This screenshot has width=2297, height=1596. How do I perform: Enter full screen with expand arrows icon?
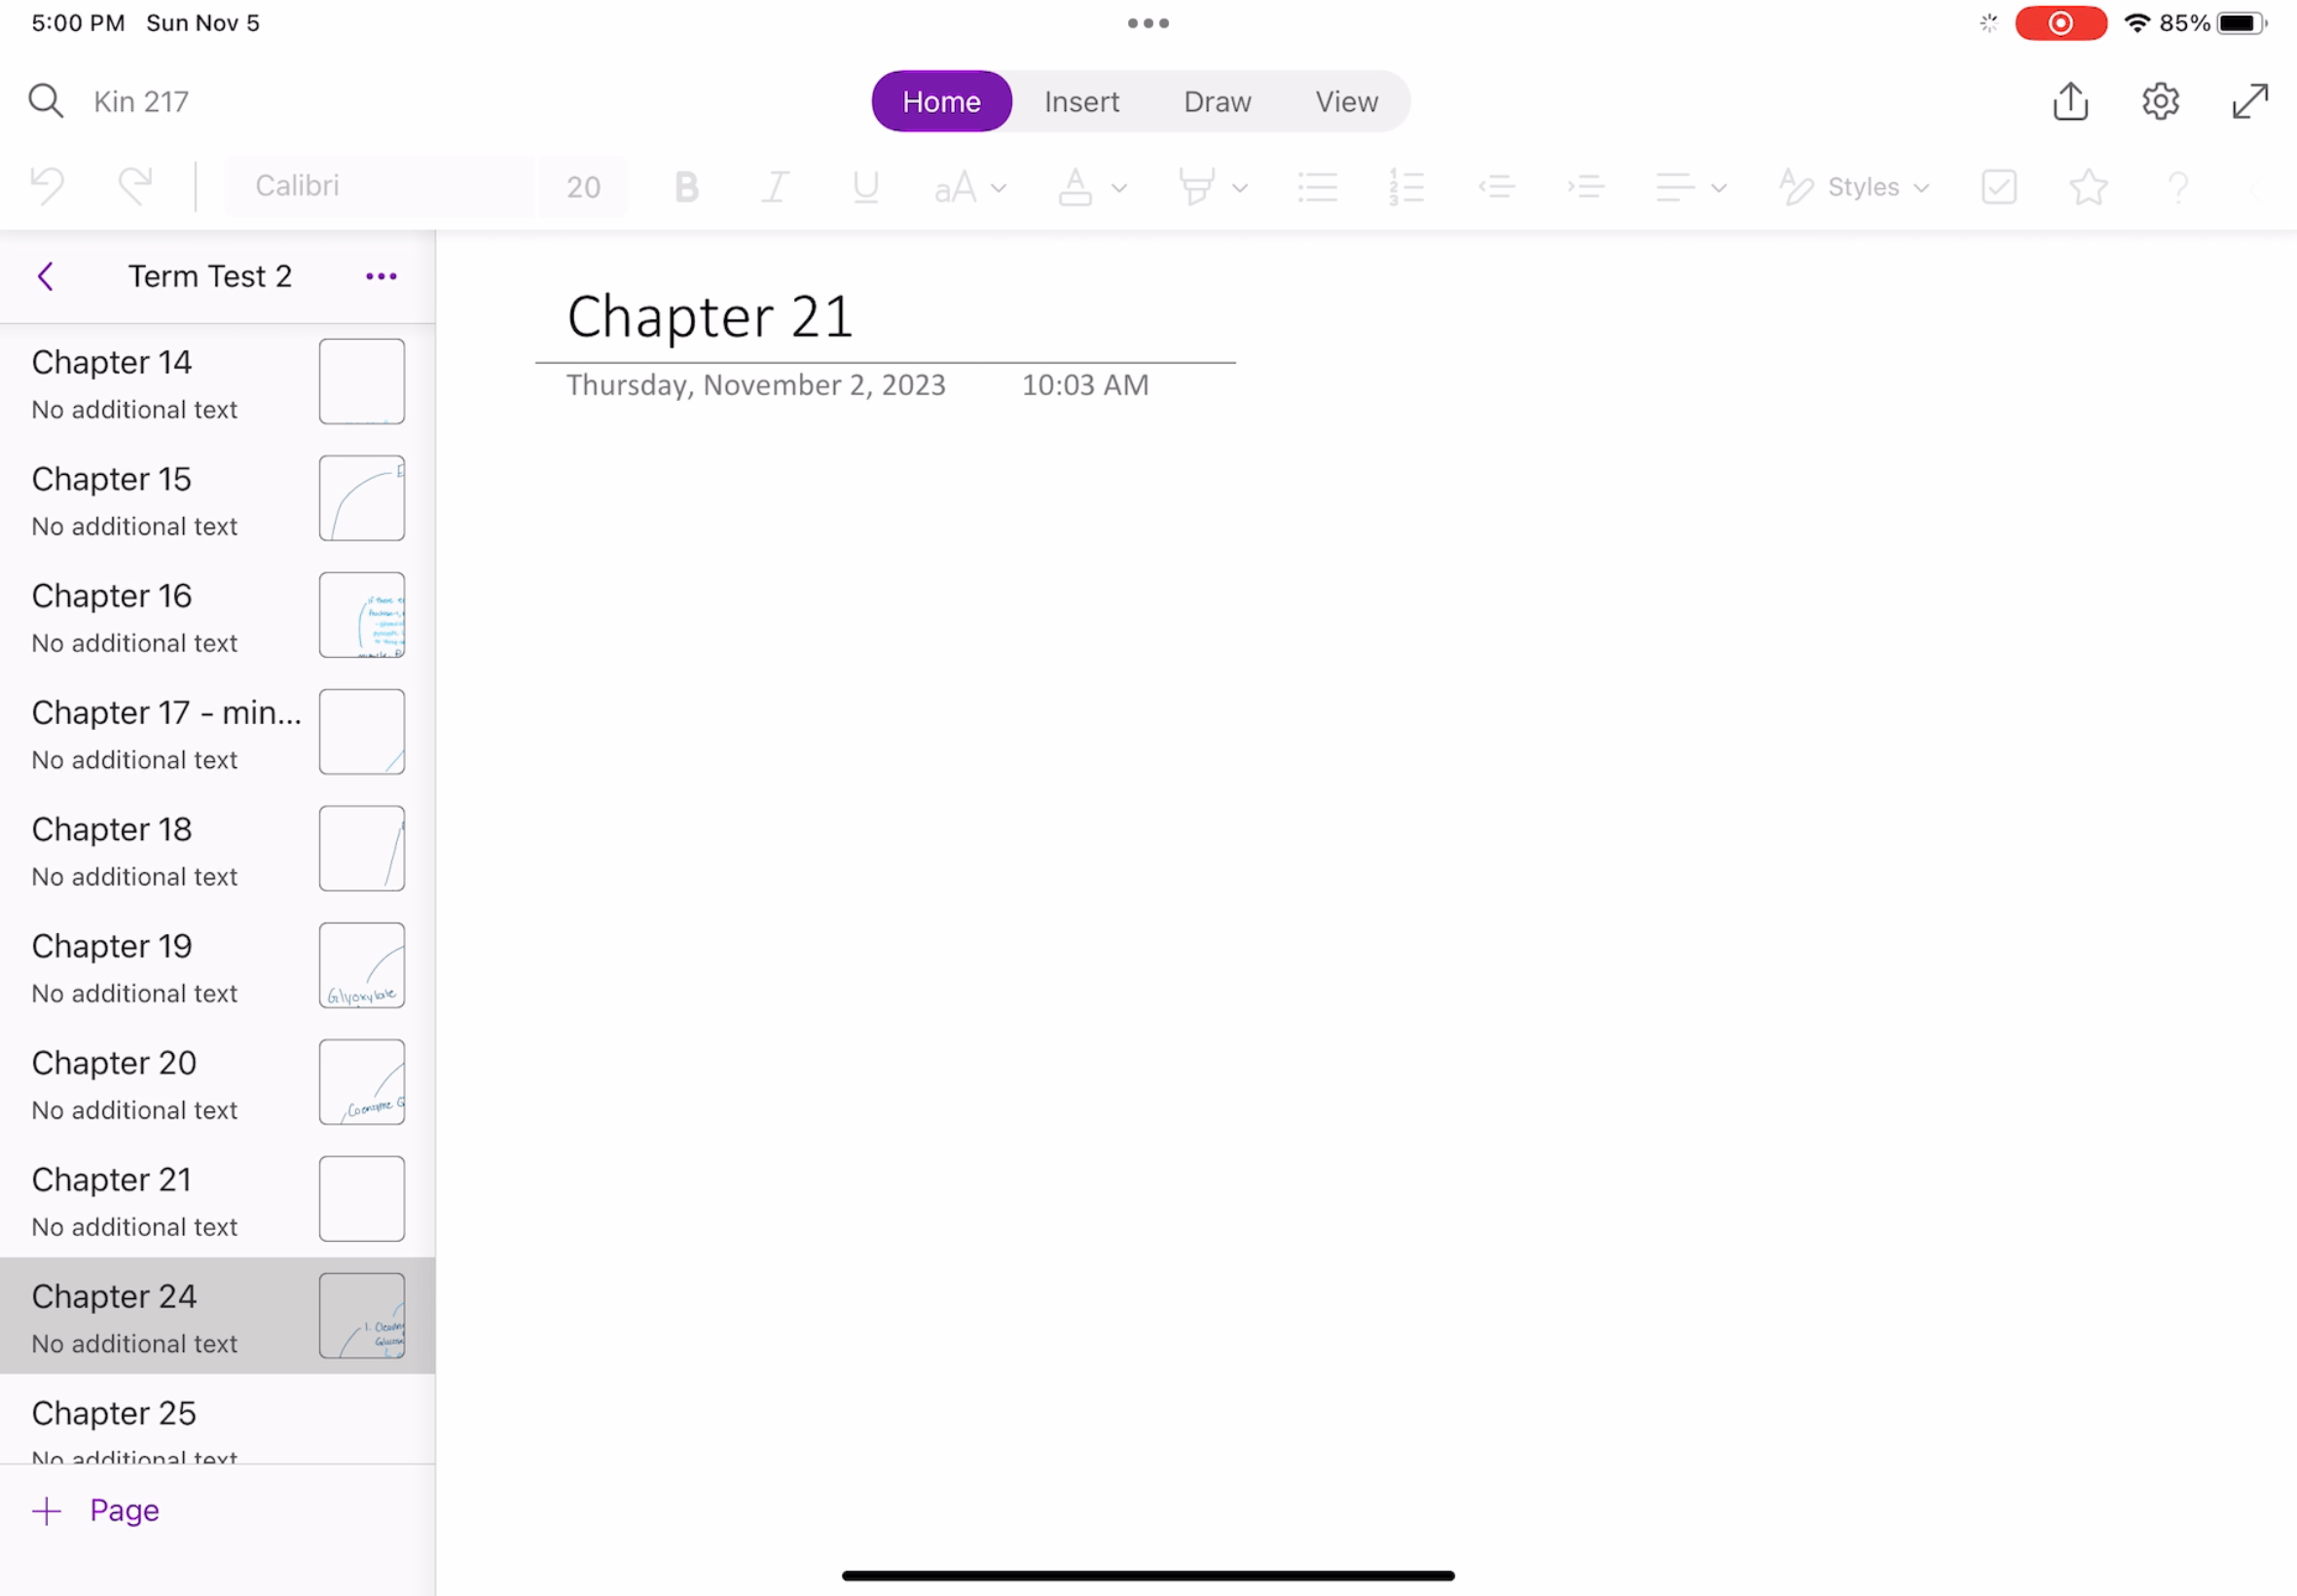click(2249, 101)
